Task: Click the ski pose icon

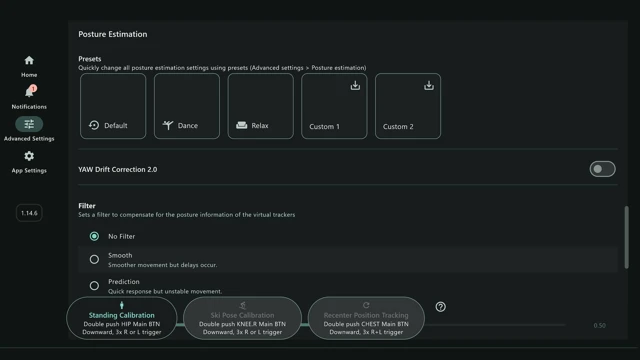Action: click(242, 305)
